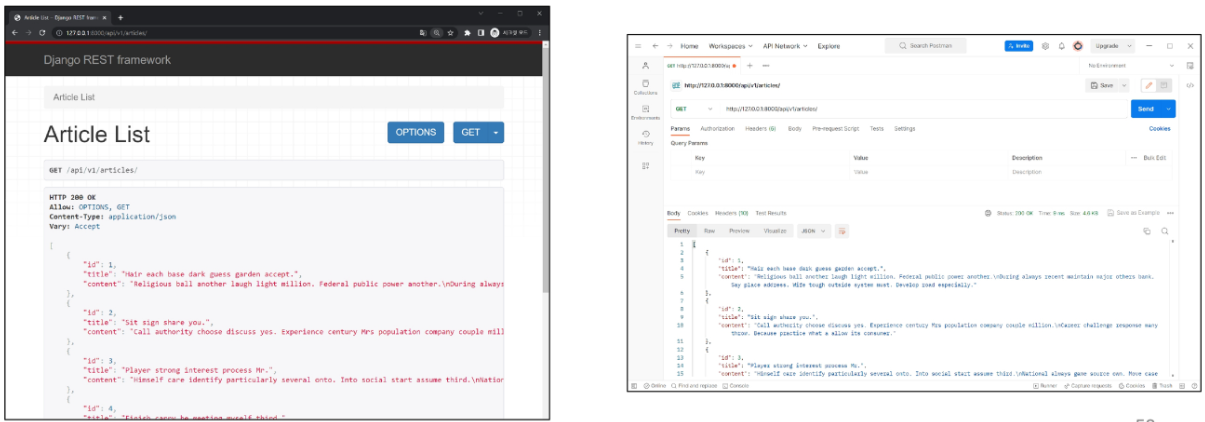Image resolution: width=1205 pixels, height=422 pixels.
Task: Open the Postman code snippet panel
Action: 1190,85
